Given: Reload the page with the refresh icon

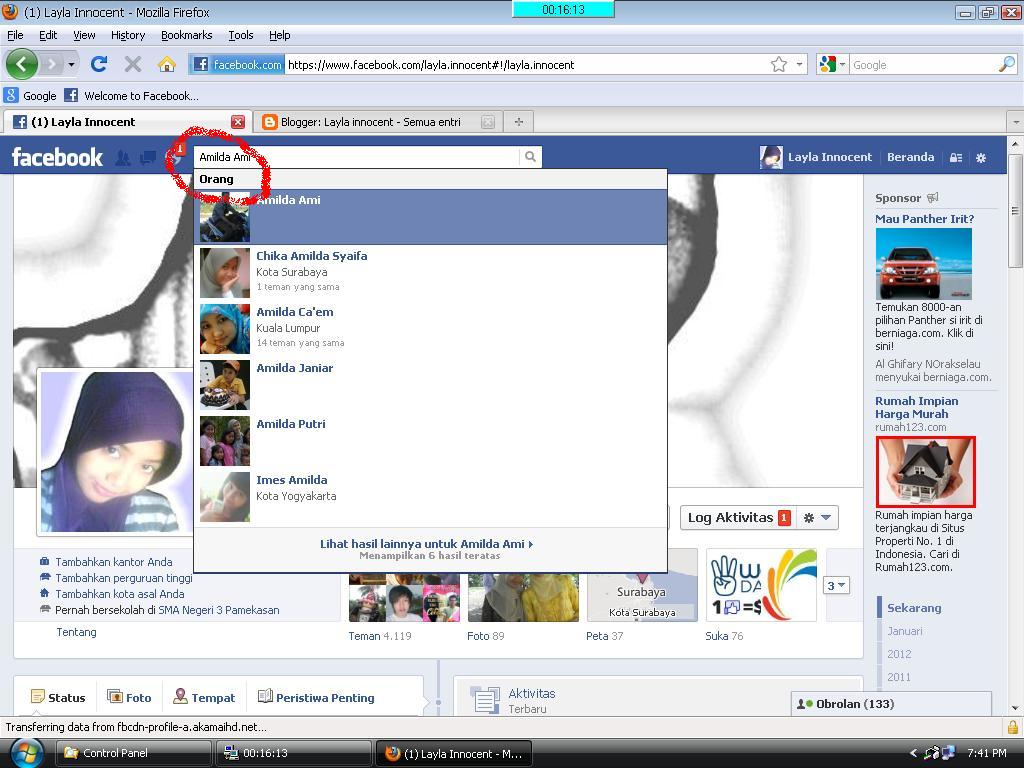Looking at the screenshot, I should click(x=99, y=64).
